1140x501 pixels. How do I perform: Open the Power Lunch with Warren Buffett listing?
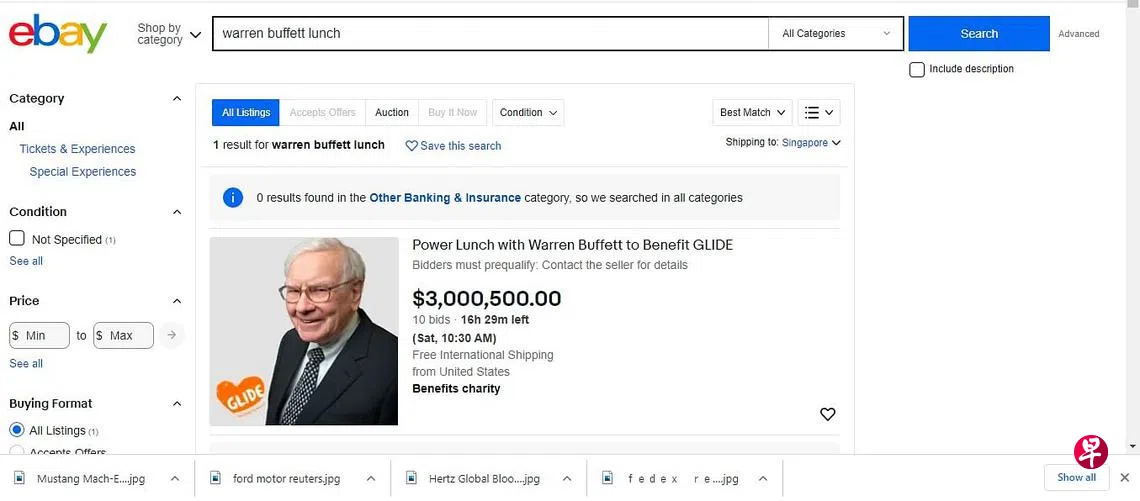[x=572, y=245]
